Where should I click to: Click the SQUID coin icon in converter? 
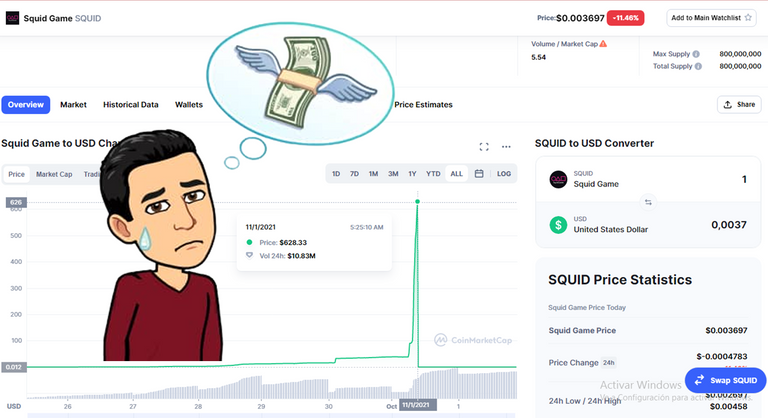558,179
